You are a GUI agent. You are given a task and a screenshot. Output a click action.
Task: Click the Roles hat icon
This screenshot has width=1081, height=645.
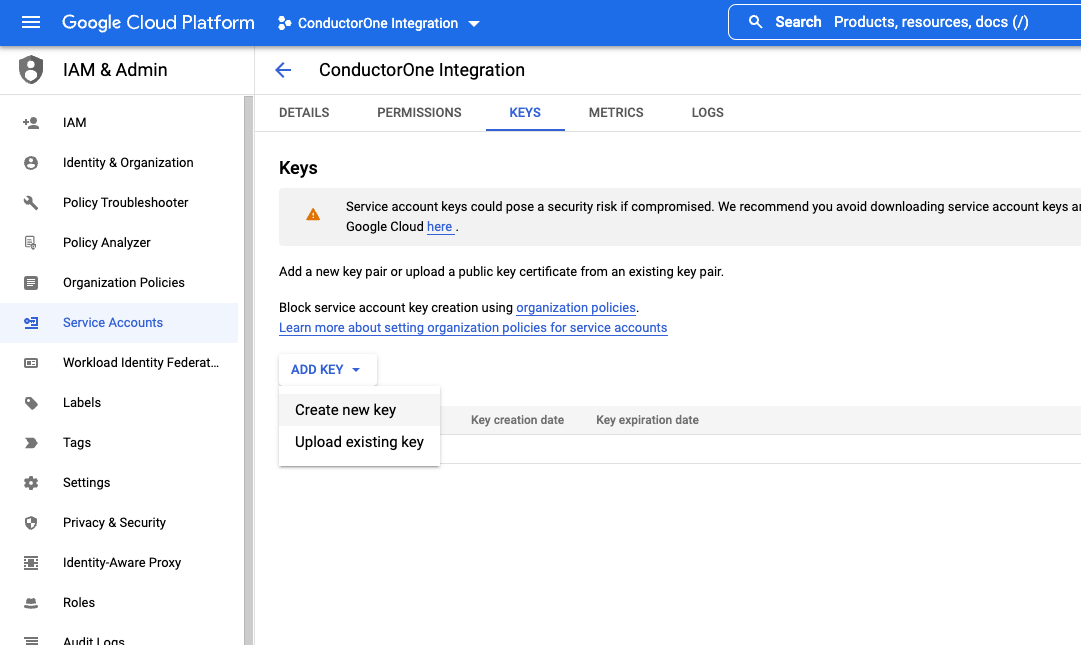coord(31,602)
